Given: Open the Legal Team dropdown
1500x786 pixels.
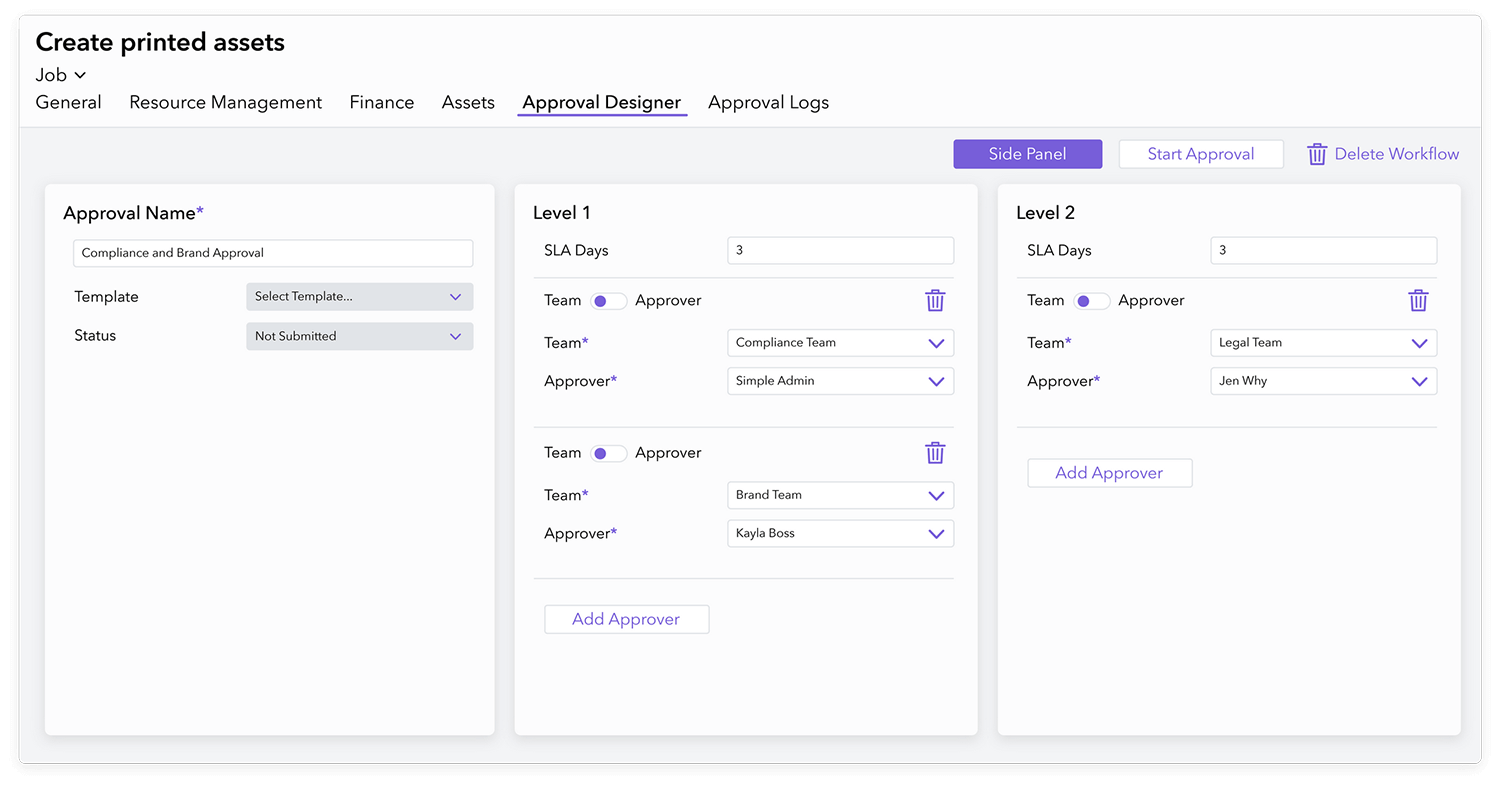Looking at the screenshot, I should (x=1324, y=343).
